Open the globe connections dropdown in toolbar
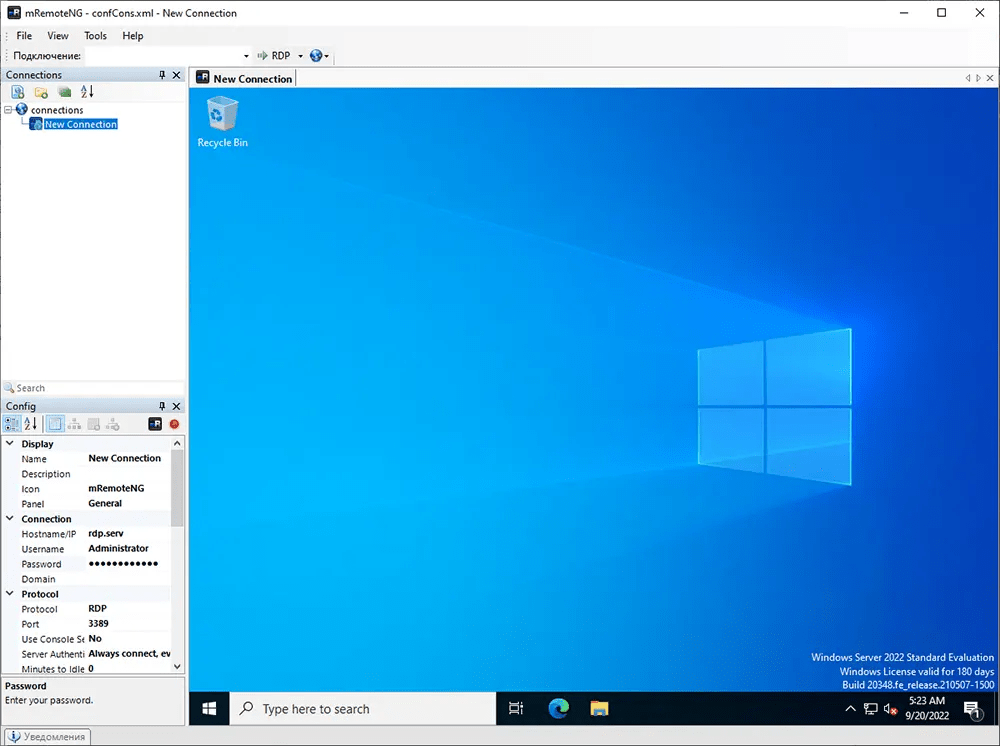Viewport: 1000px width, 746px height. (x=319, y=55)
